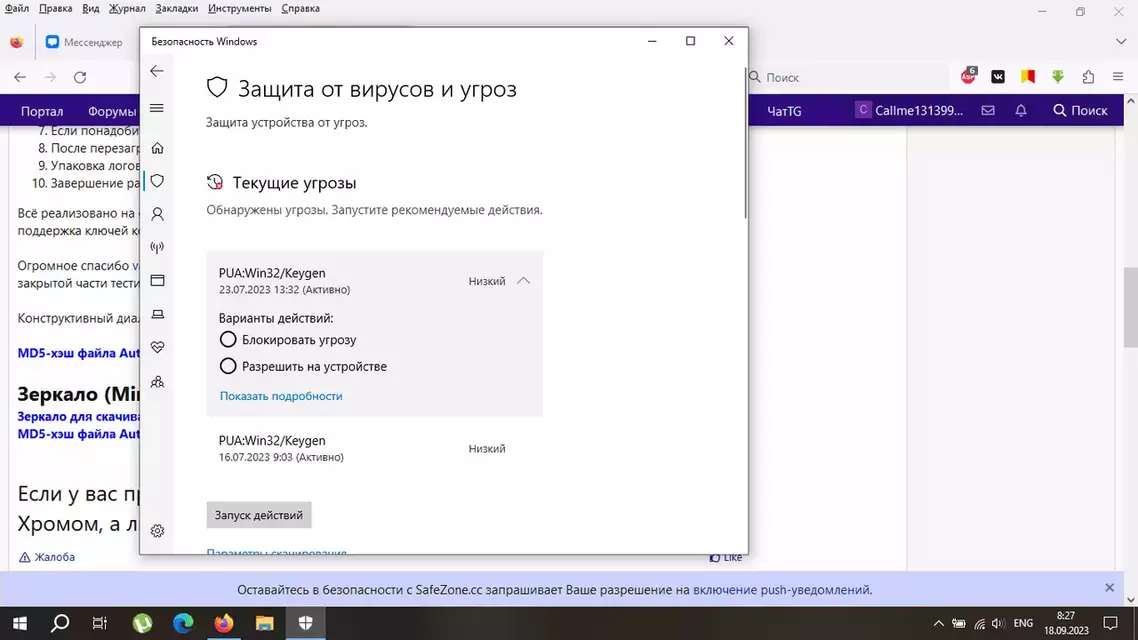Expand the PUA:Win32/Keygen threat dated 16.07.2023
The width and height of the screenshot is (1138, 640).
(374, 448)
